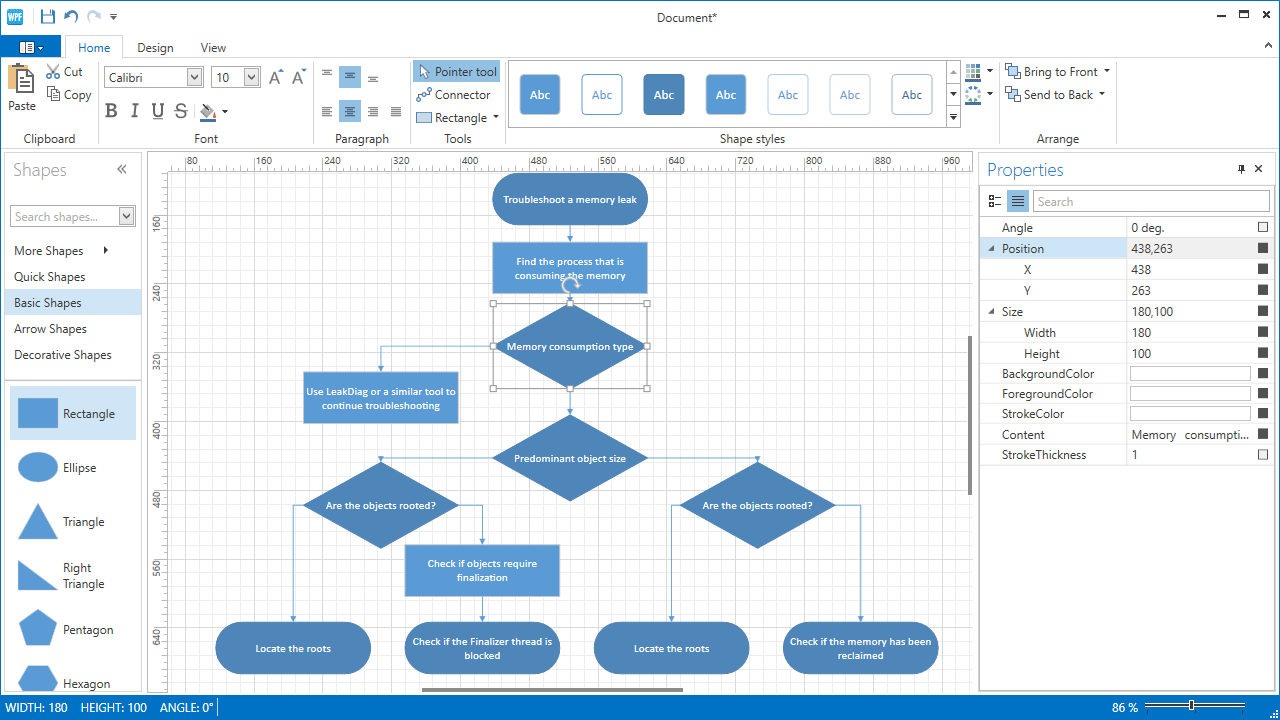Image resolution: width=1280 pixels, height=720 pixels.
Task: Pin the Properties panel
Action: click(1242, 169)
